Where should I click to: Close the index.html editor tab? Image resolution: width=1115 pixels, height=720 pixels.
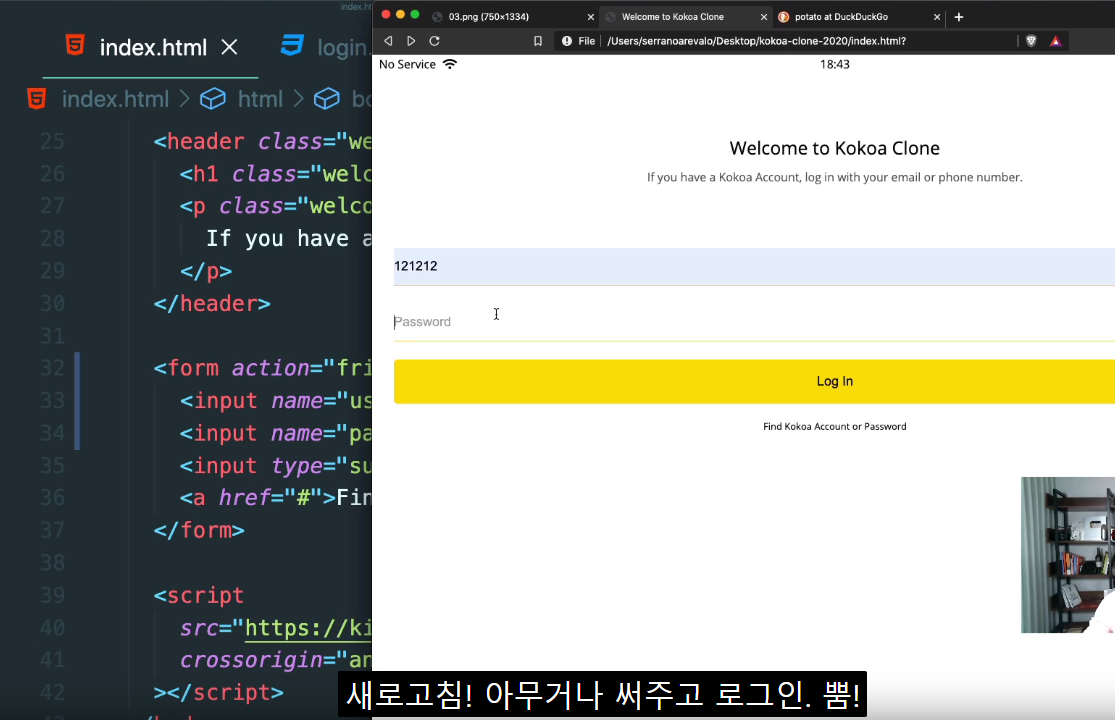point(229,48)
